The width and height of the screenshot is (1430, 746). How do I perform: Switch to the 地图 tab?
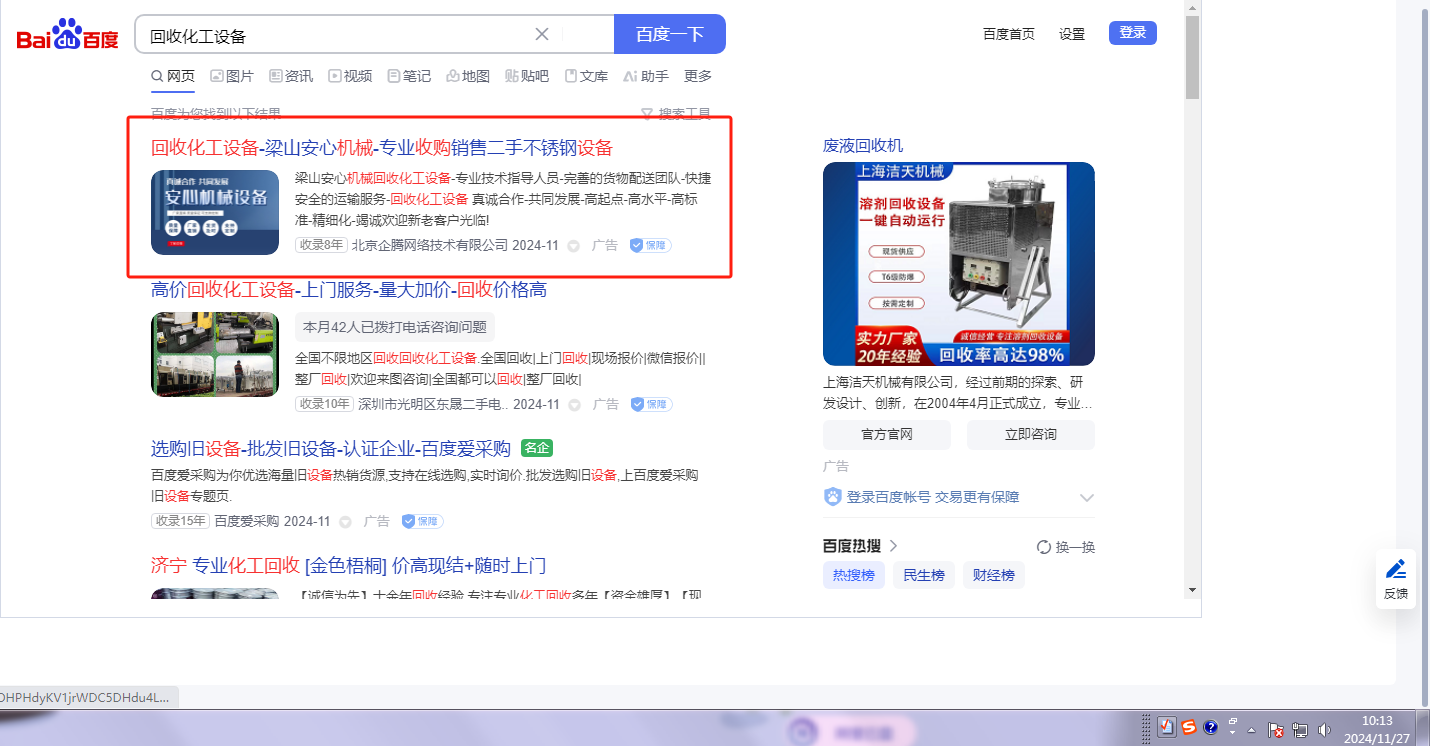tap(468, 76)
